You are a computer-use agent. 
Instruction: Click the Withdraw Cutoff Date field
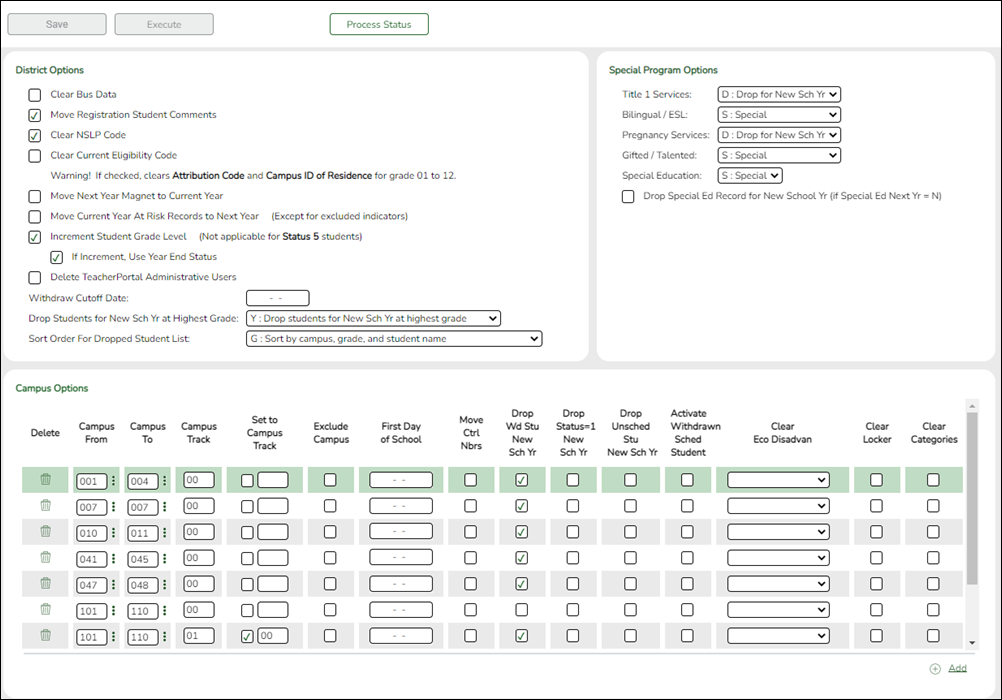(277, 298)
